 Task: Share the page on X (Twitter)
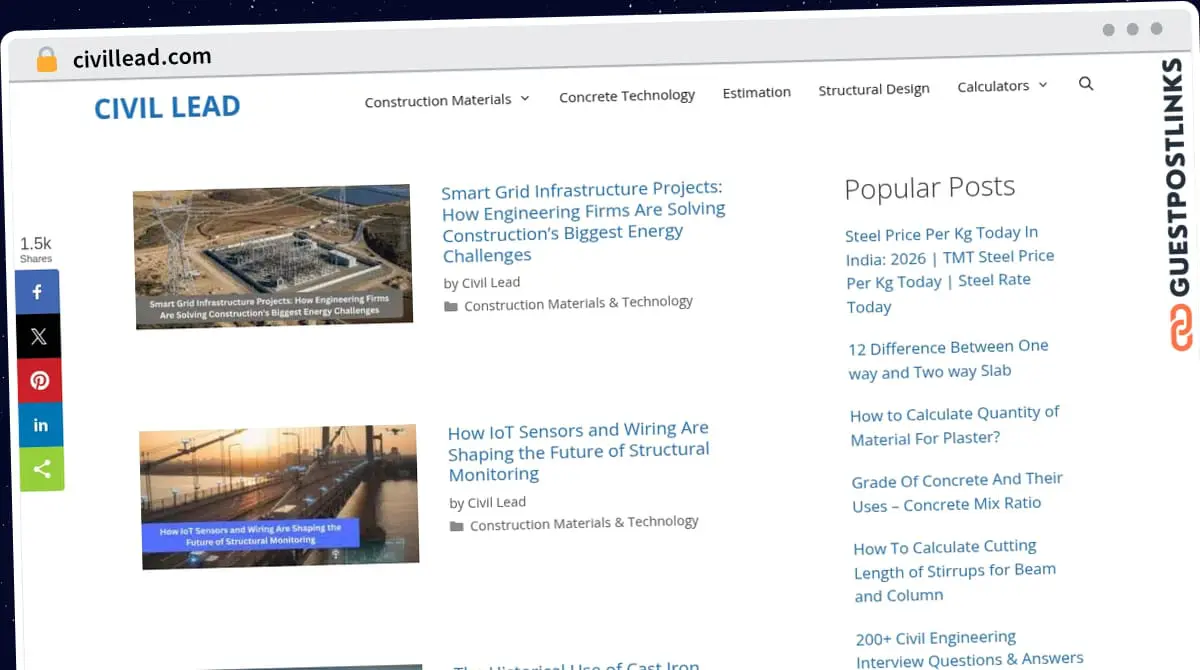tap(38, 337)
